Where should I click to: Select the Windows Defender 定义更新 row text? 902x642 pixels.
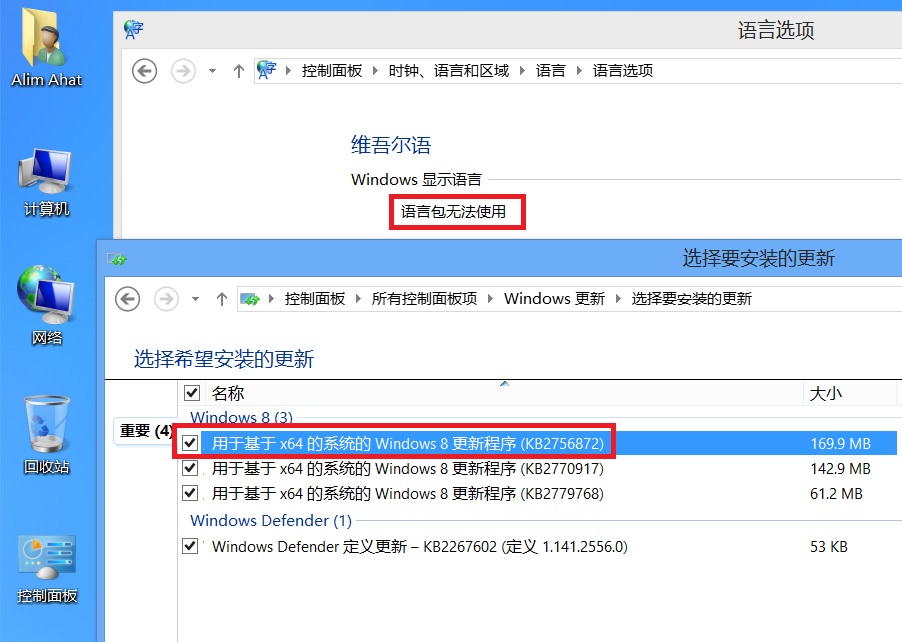tap(419, 547)
